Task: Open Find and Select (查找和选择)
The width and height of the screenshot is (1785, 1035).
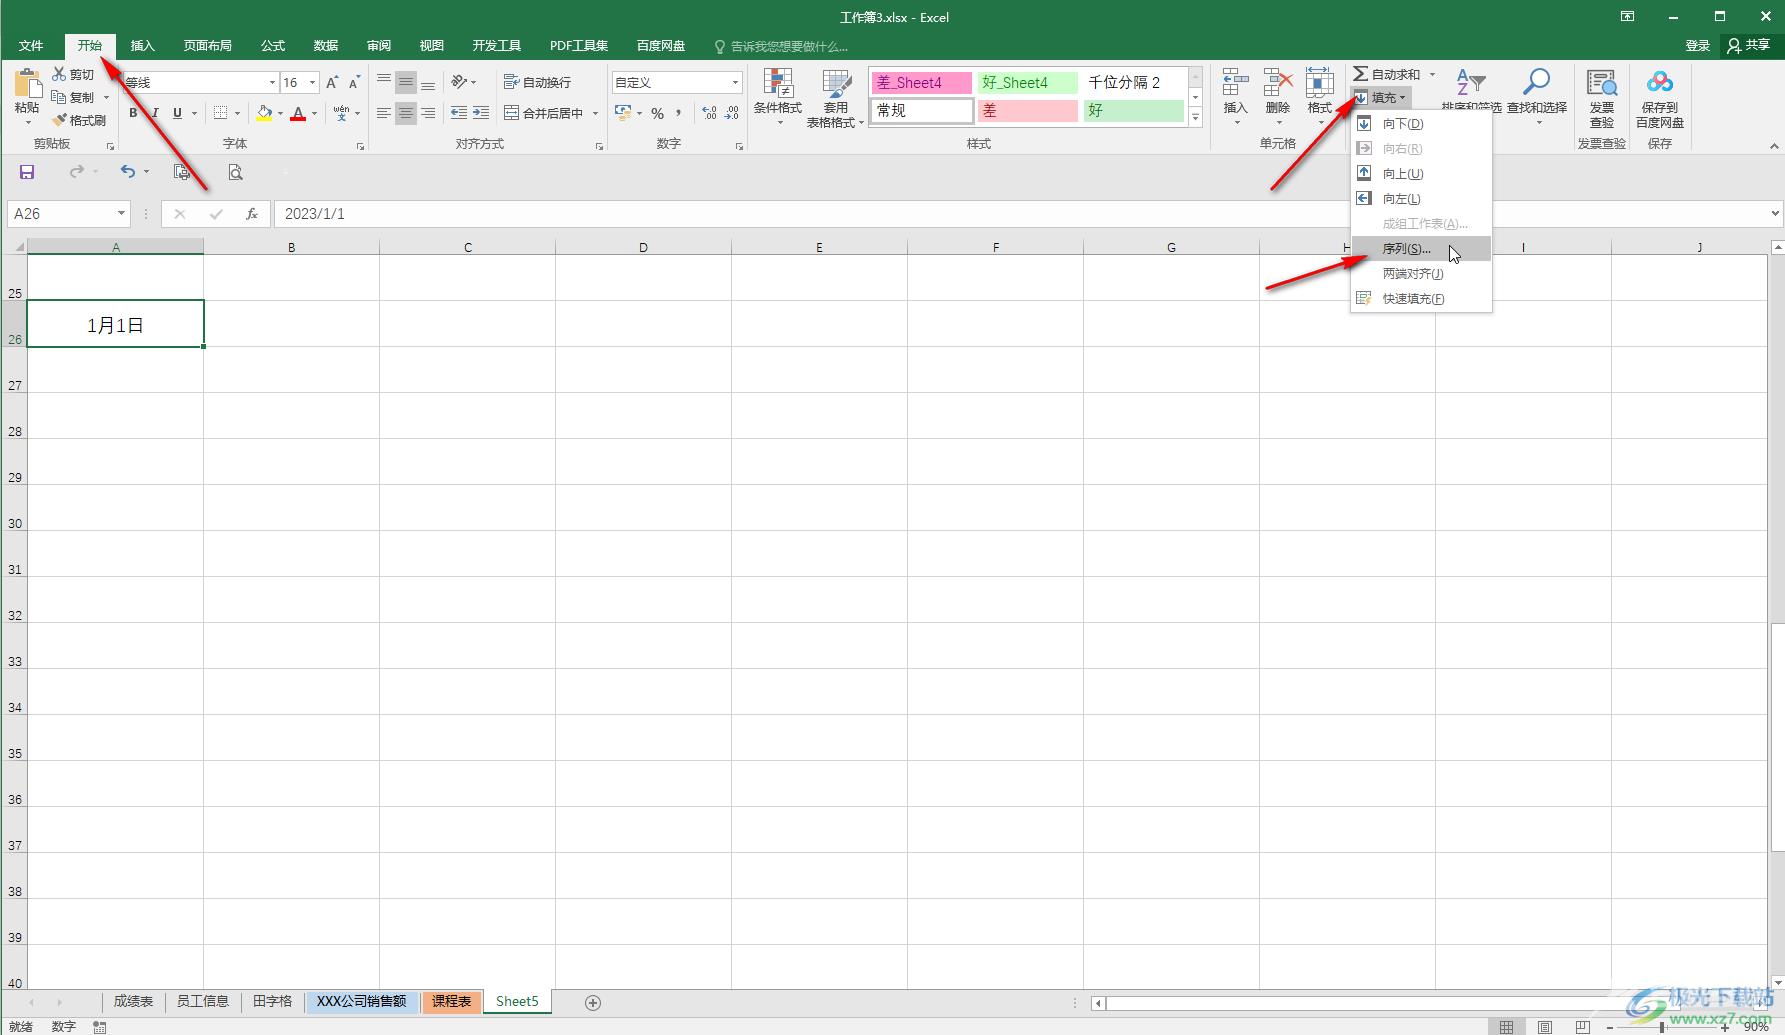Action: [1536, 96]
